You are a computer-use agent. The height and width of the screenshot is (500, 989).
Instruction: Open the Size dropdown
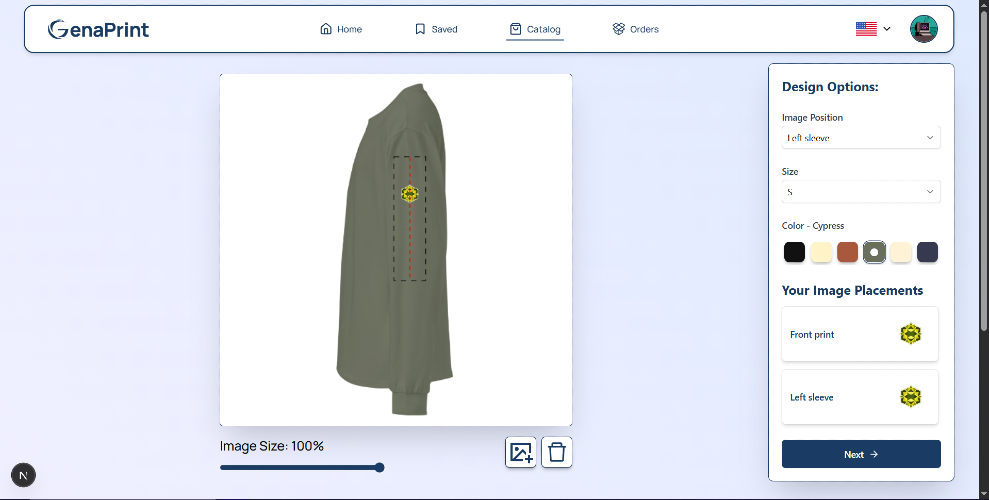861,192
